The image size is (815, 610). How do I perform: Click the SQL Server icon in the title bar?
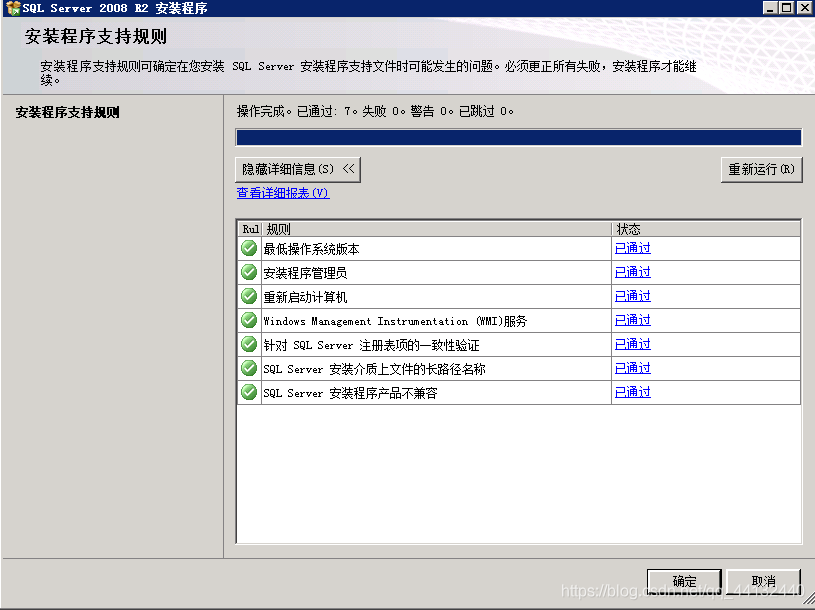(9, 7)
